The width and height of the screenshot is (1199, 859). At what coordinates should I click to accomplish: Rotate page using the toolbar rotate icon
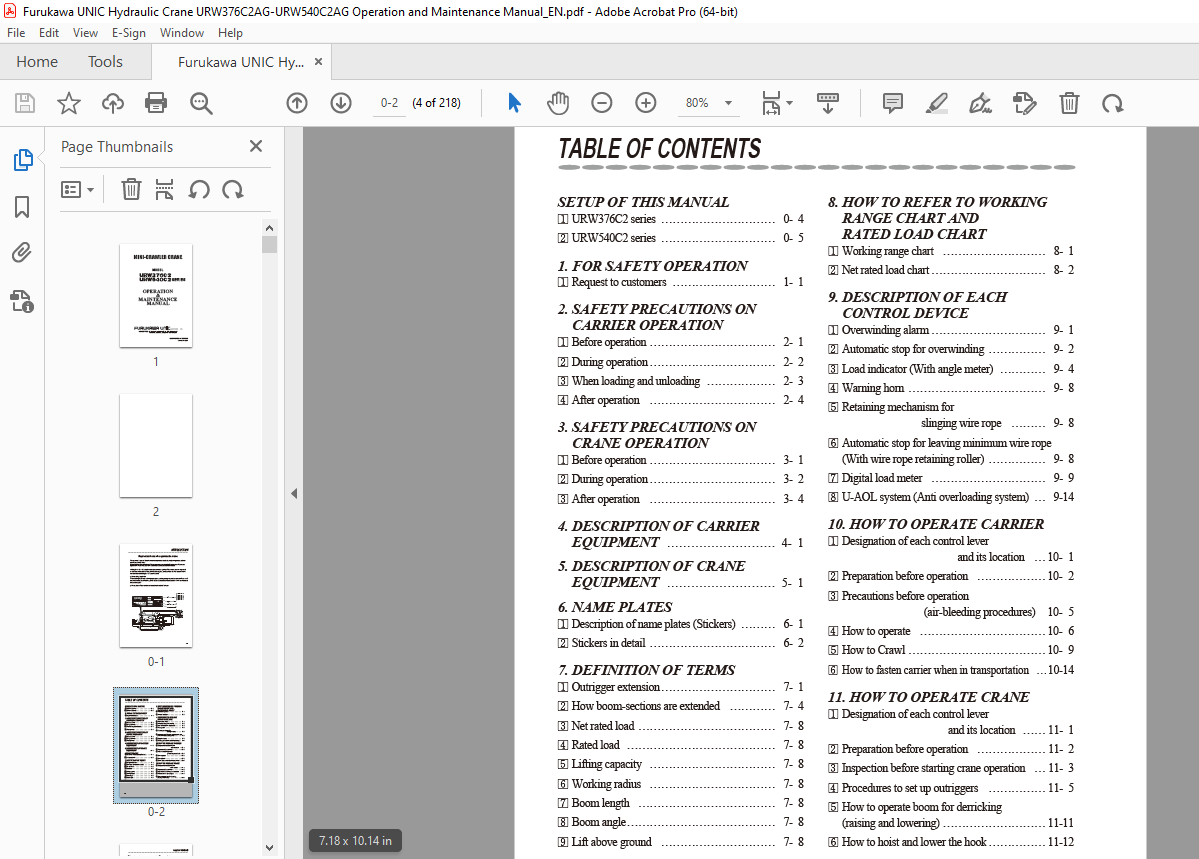click(1113, 102)
